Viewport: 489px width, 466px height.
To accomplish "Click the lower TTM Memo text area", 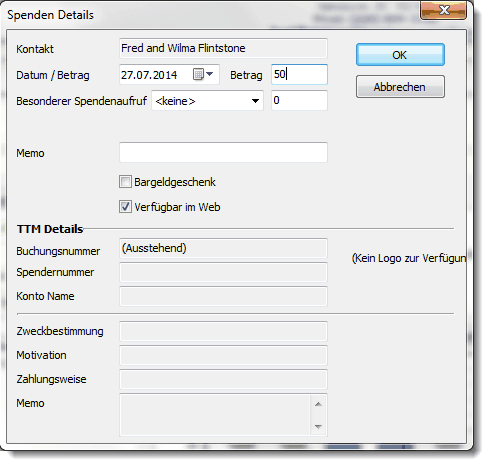I will [x=215, y=415].
